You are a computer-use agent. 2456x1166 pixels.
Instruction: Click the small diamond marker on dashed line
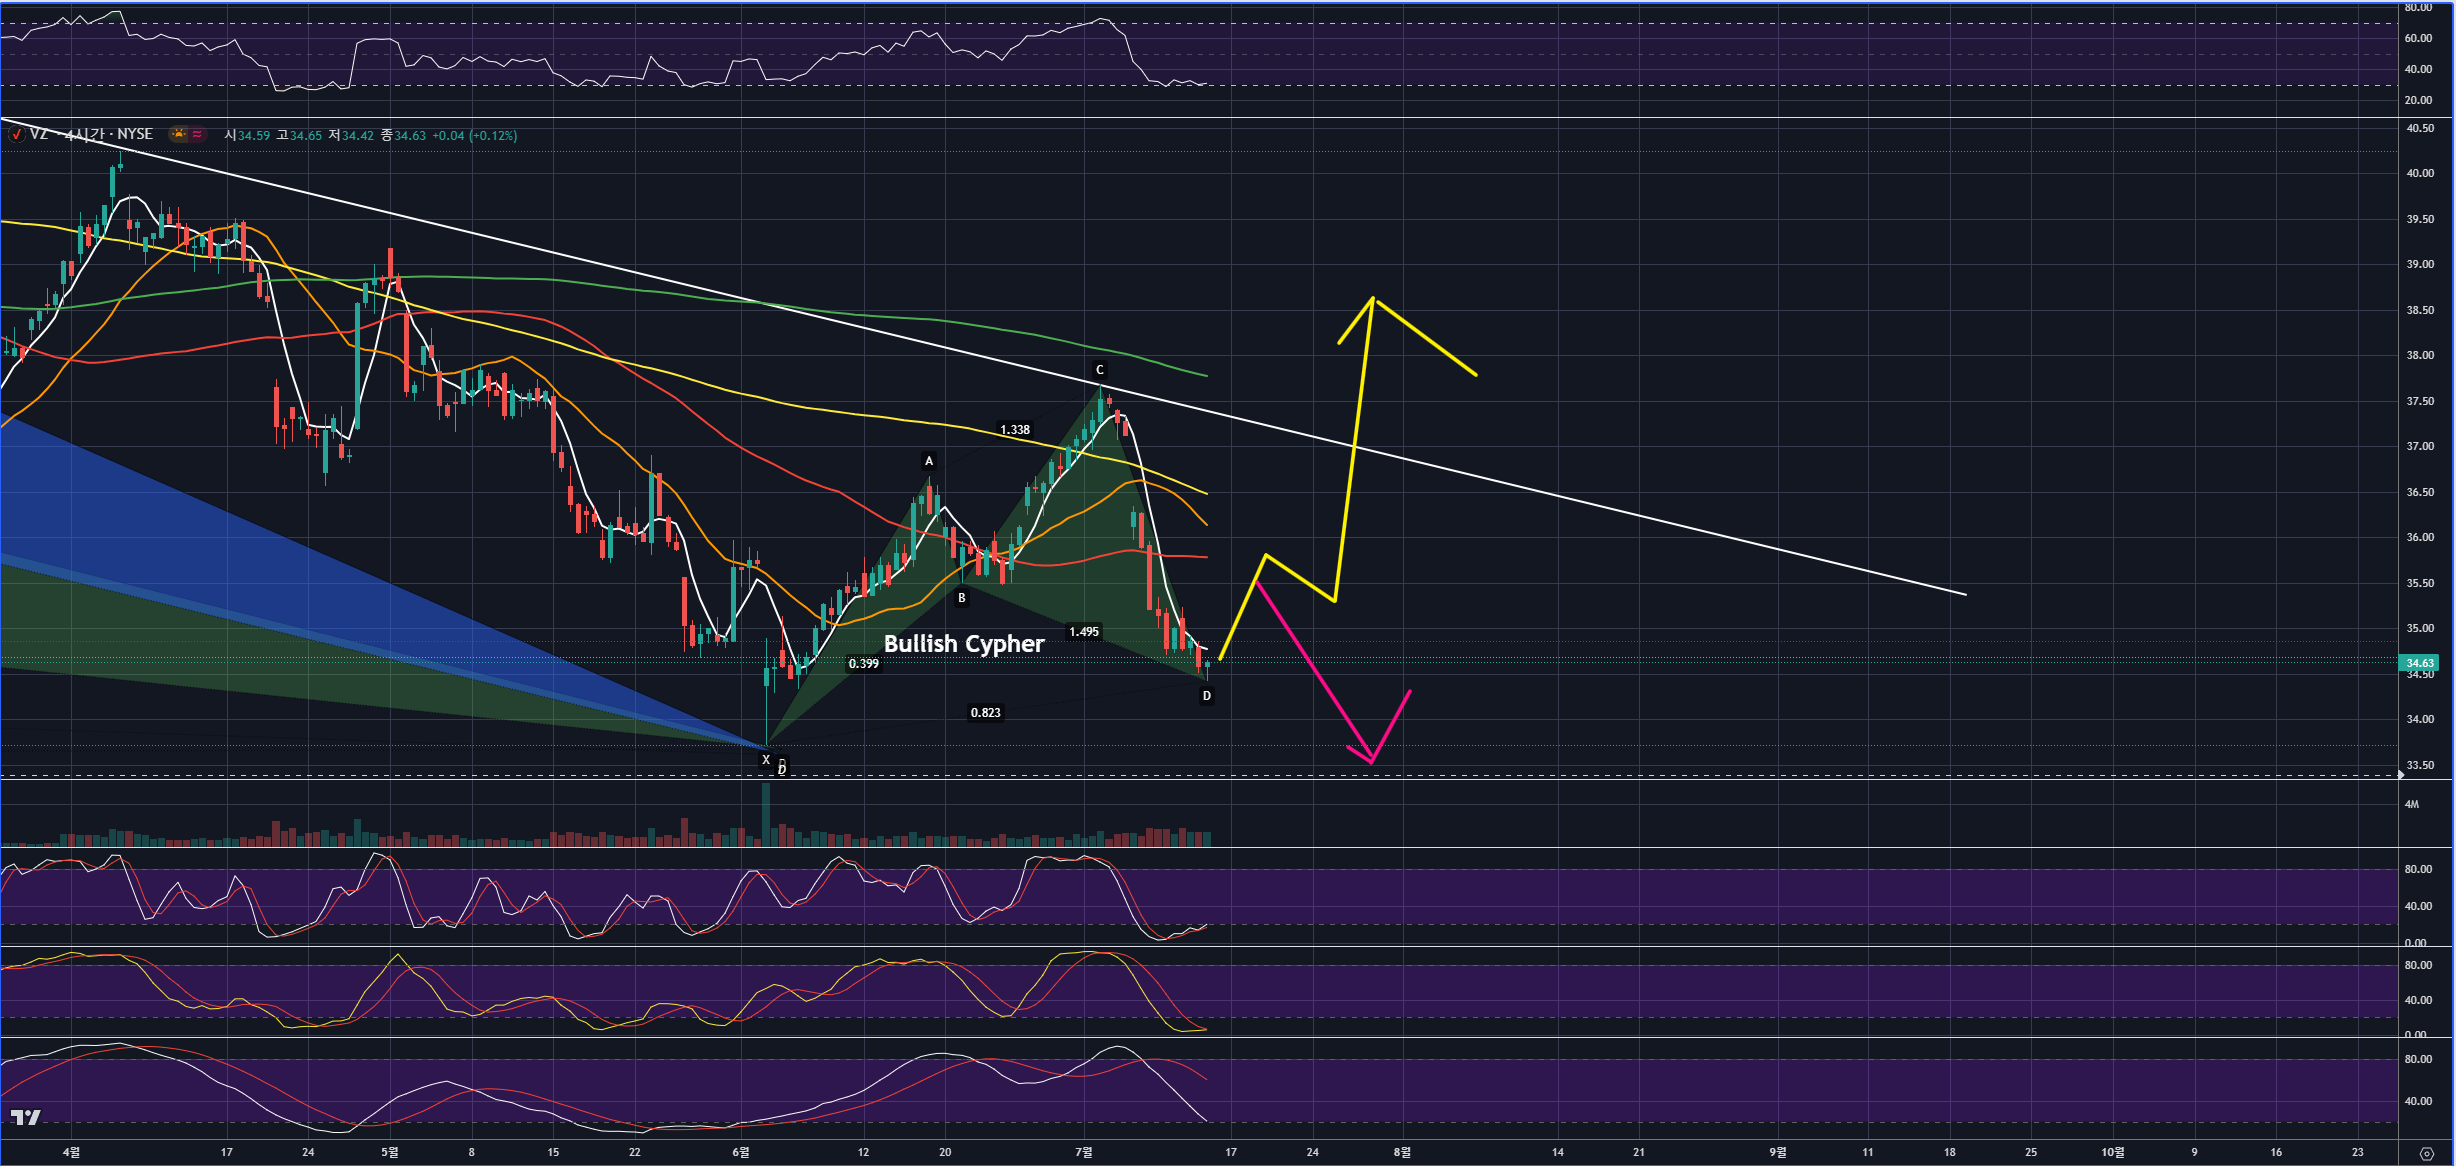coord(2401,775)
